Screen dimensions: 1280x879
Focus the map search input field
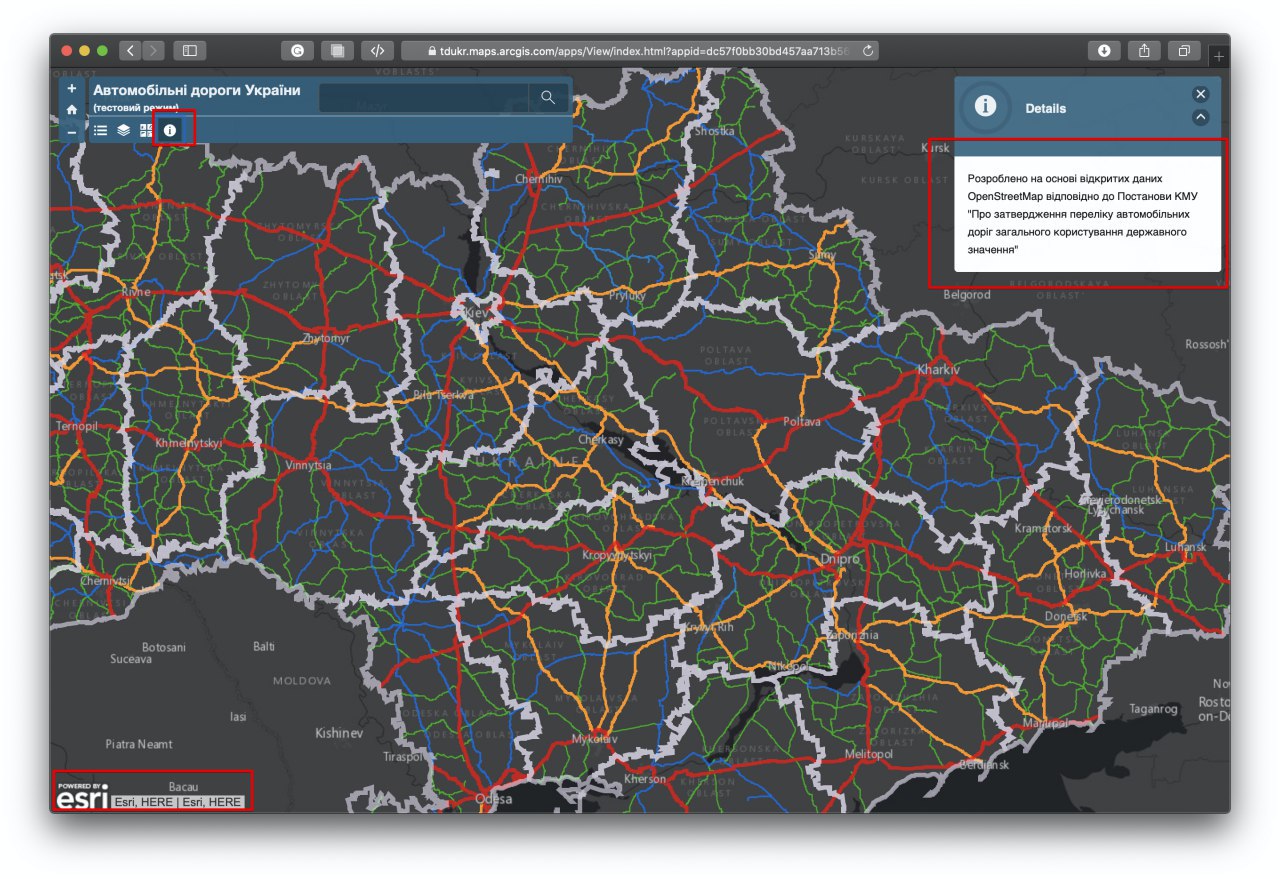click(424, 97)
